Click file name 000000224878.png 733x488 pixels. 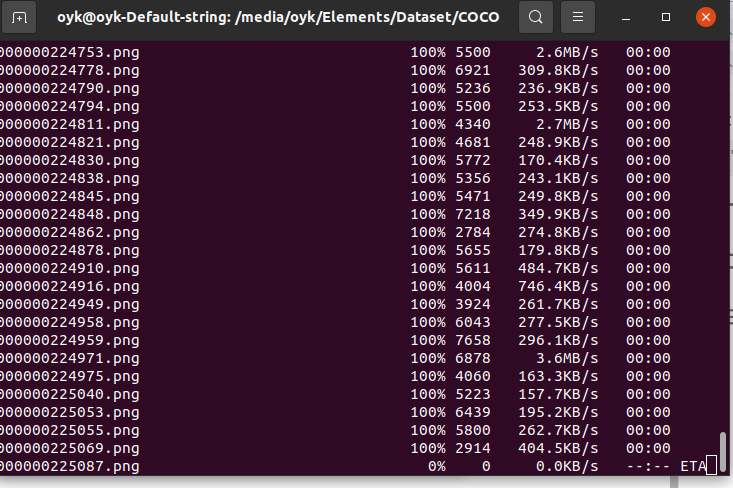pos(70,251)
